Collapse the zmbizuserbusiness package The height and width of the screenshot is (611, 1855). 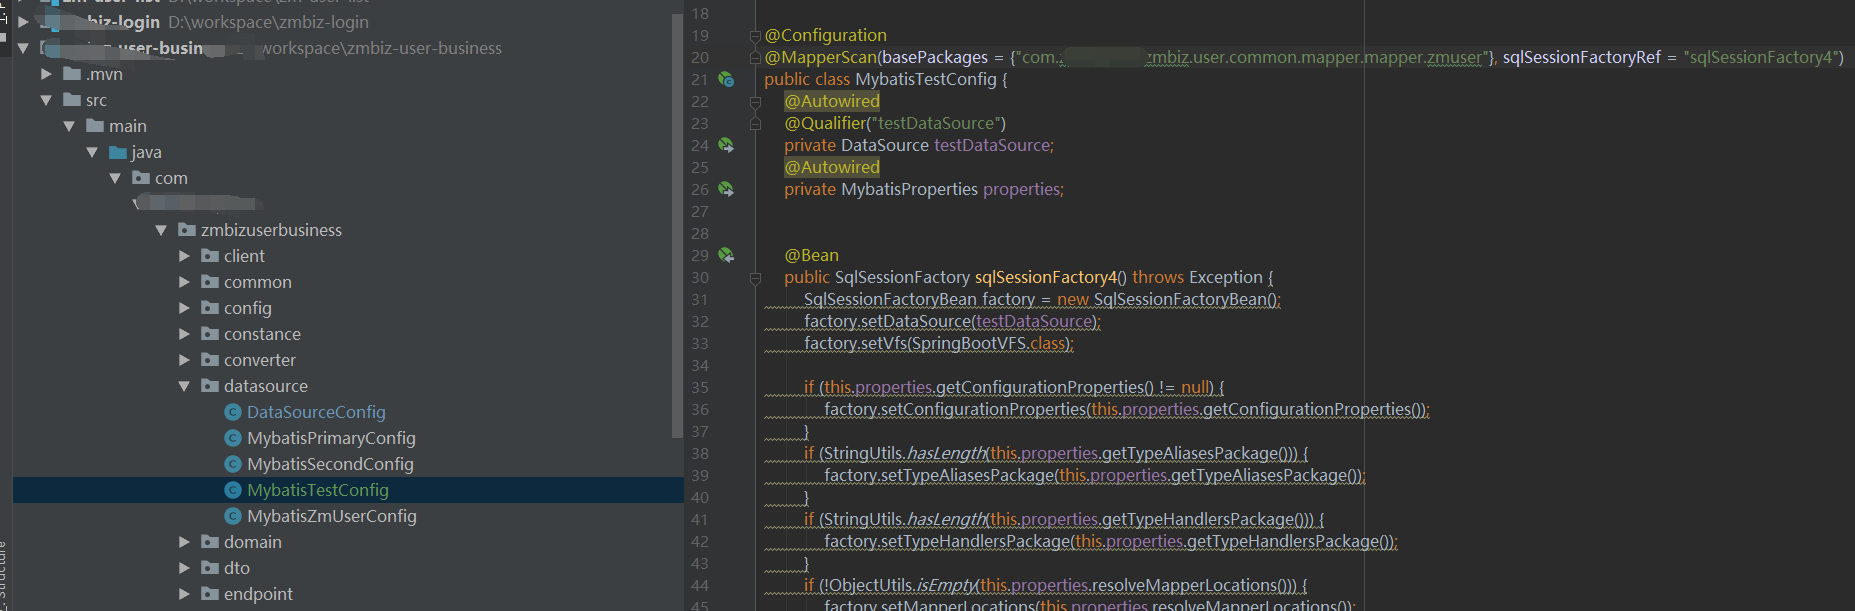coord(161,230)
